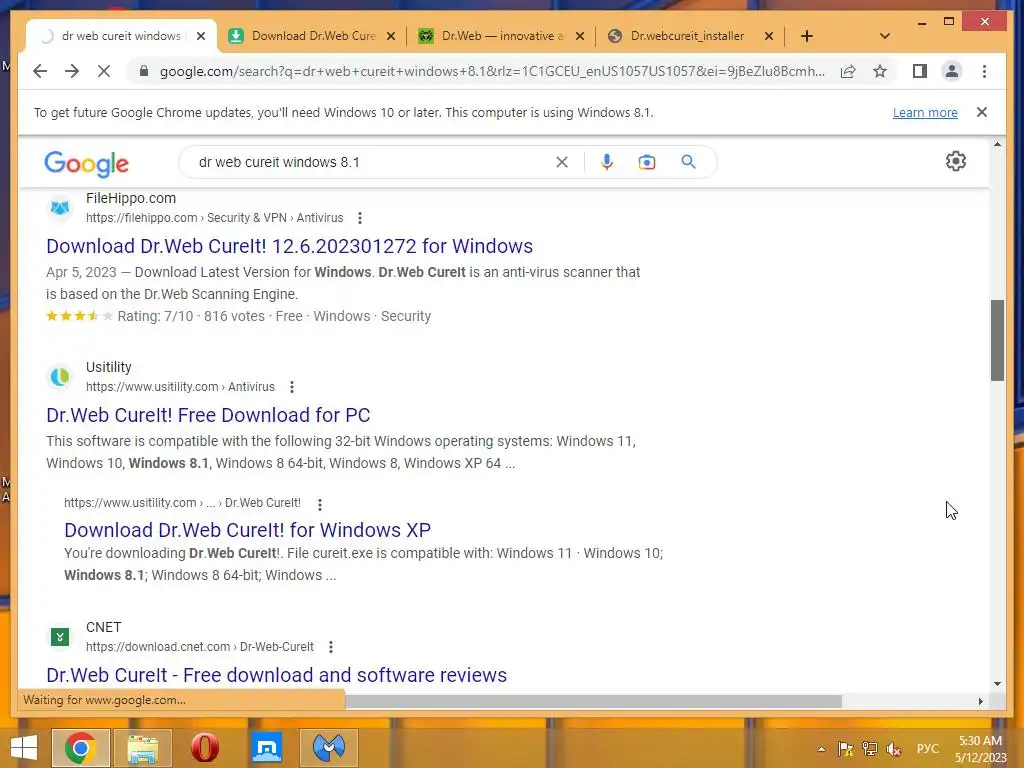Click the Google logo
This screenshot has width=1024, height=768.
click(x=86, y=163)
